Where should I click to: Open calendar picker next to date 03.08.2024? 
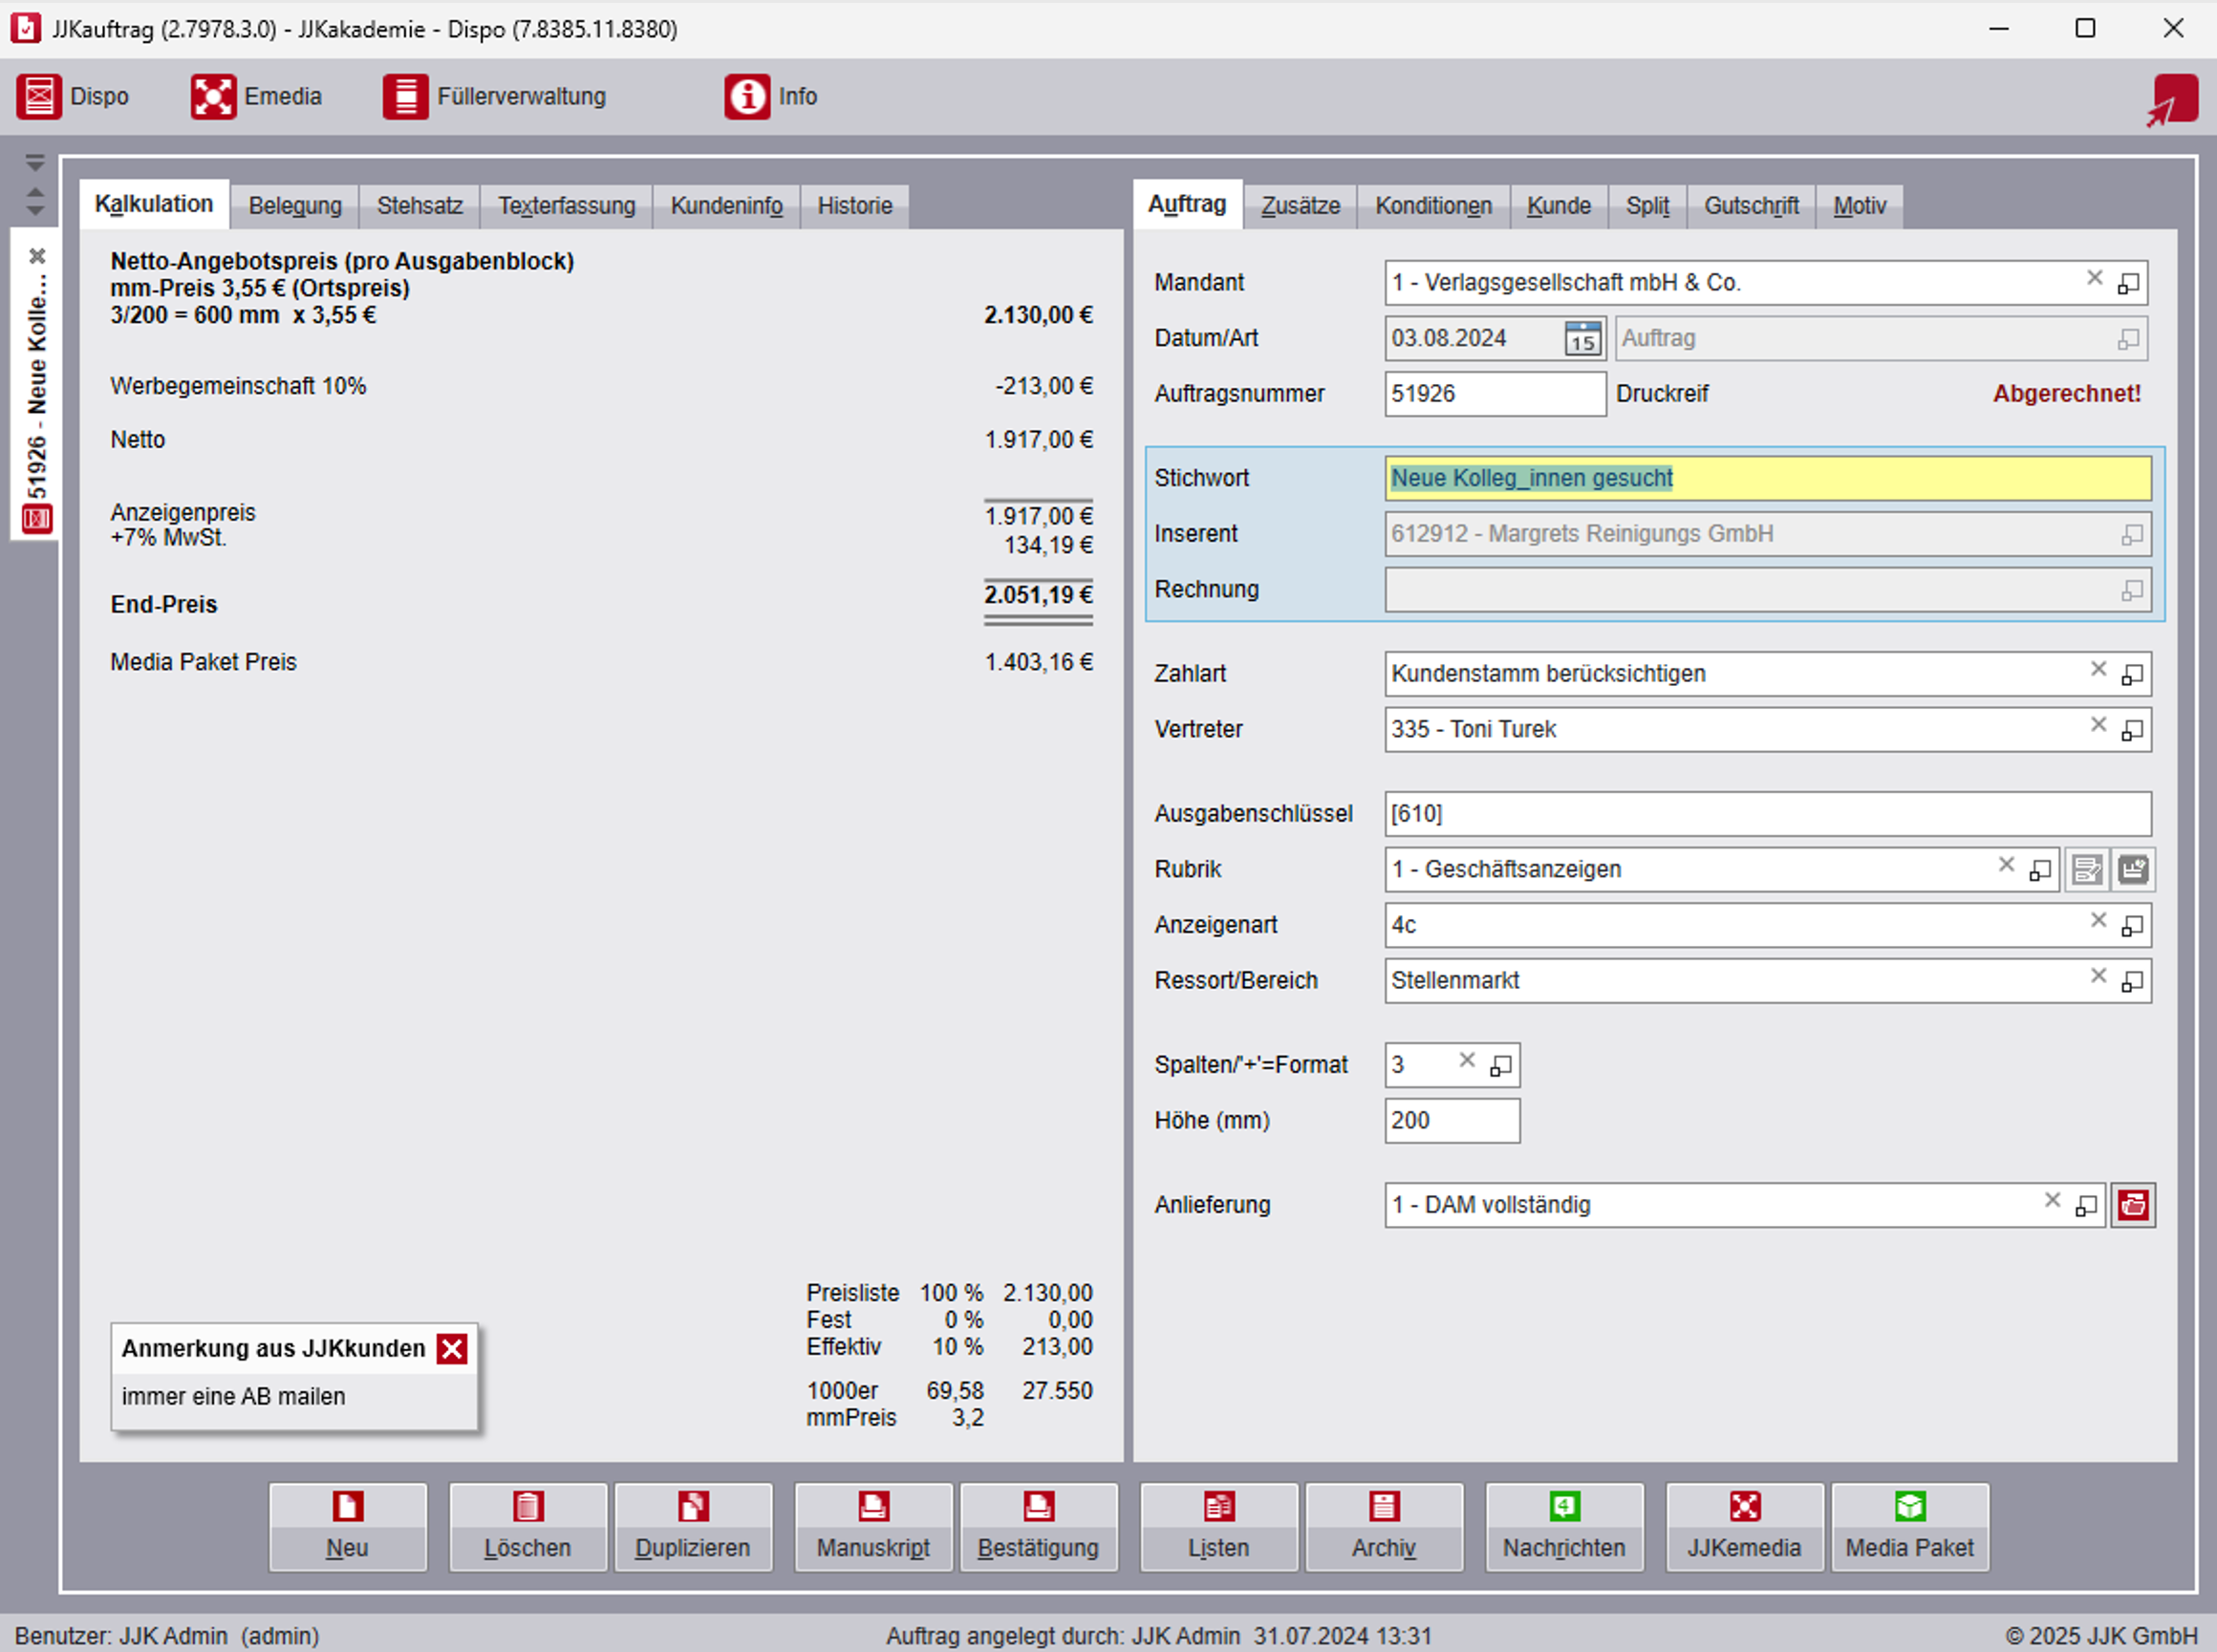click(1582, 339)
